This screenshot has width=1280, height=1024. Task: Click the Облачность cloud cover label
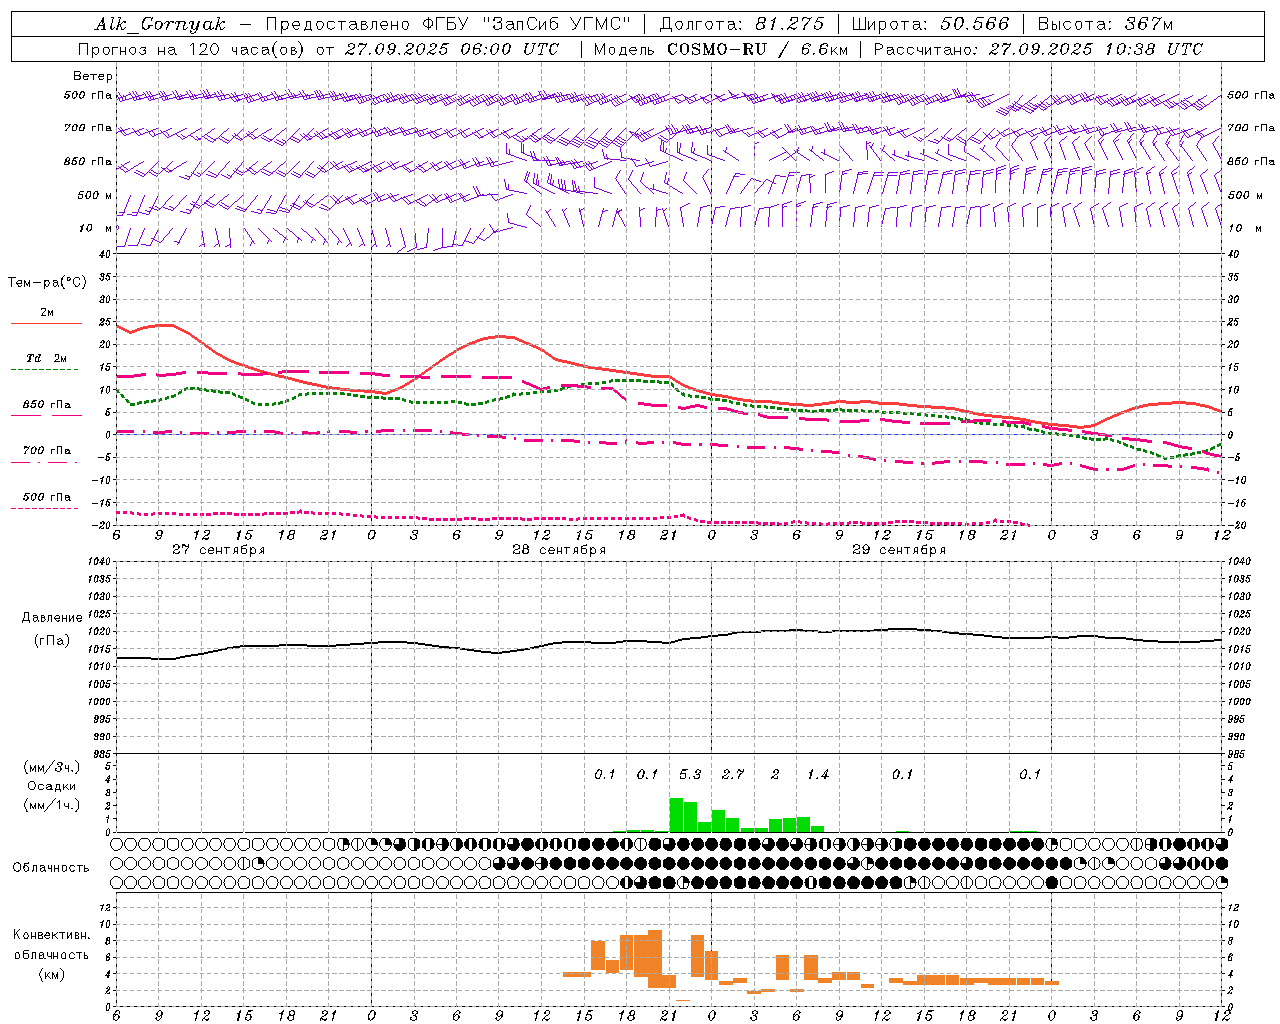coord(51,868)
